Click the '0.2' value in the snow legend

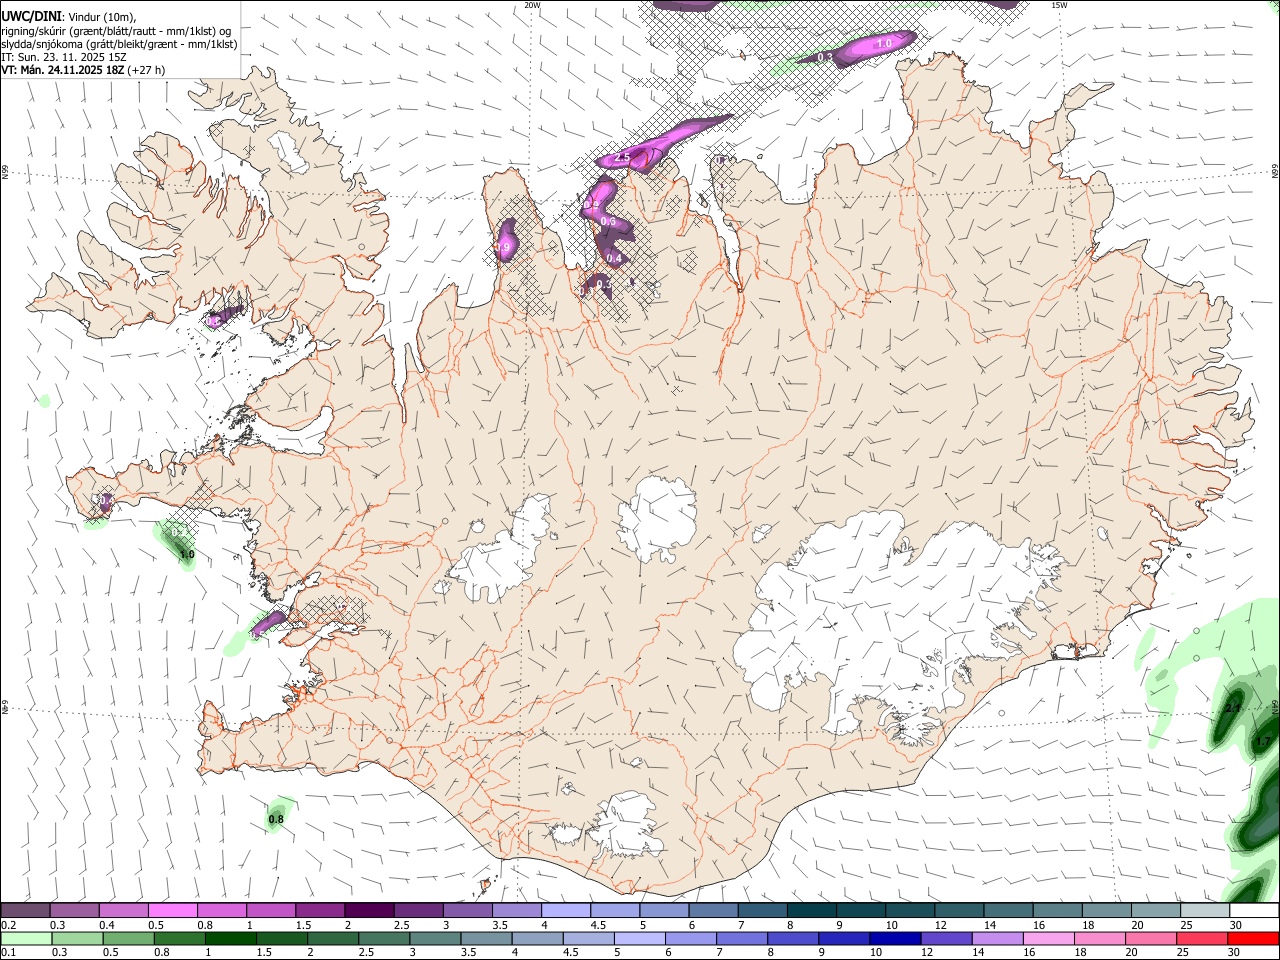[x=9, y=925]
